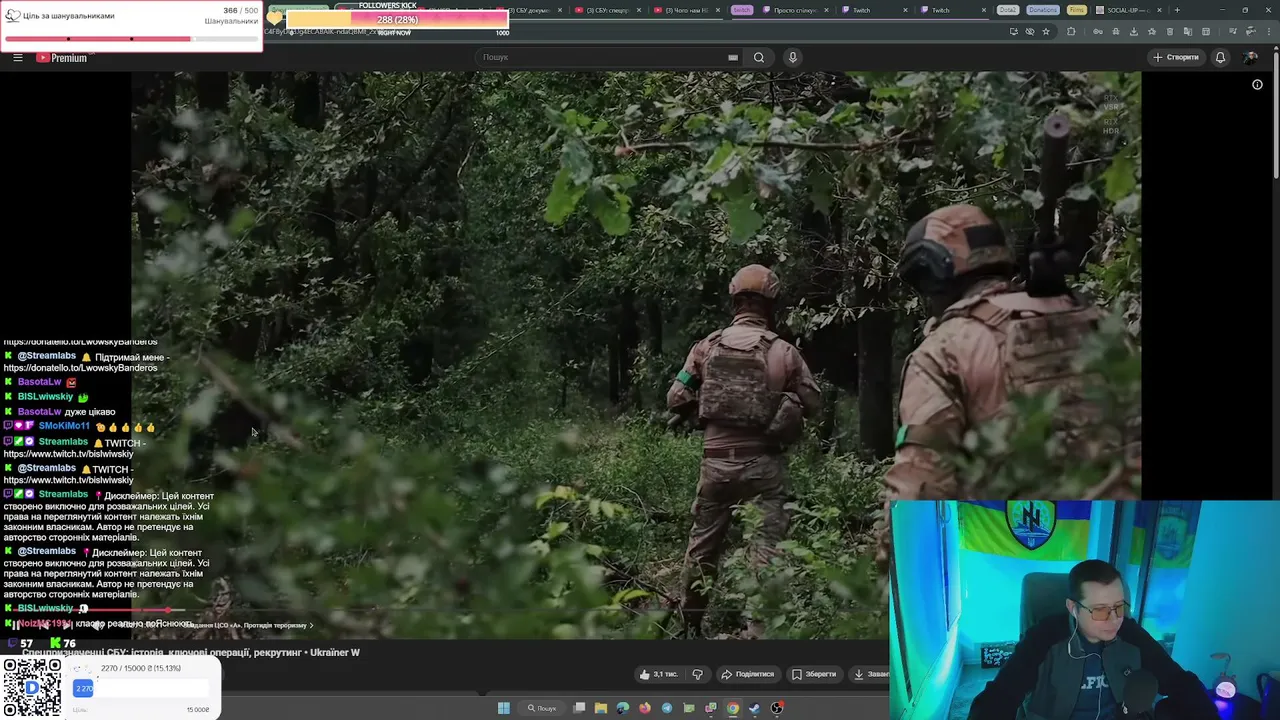Click donation goal bar showing 2270
The height and width of the screenshot is (720, 1280).
point(141,688)
